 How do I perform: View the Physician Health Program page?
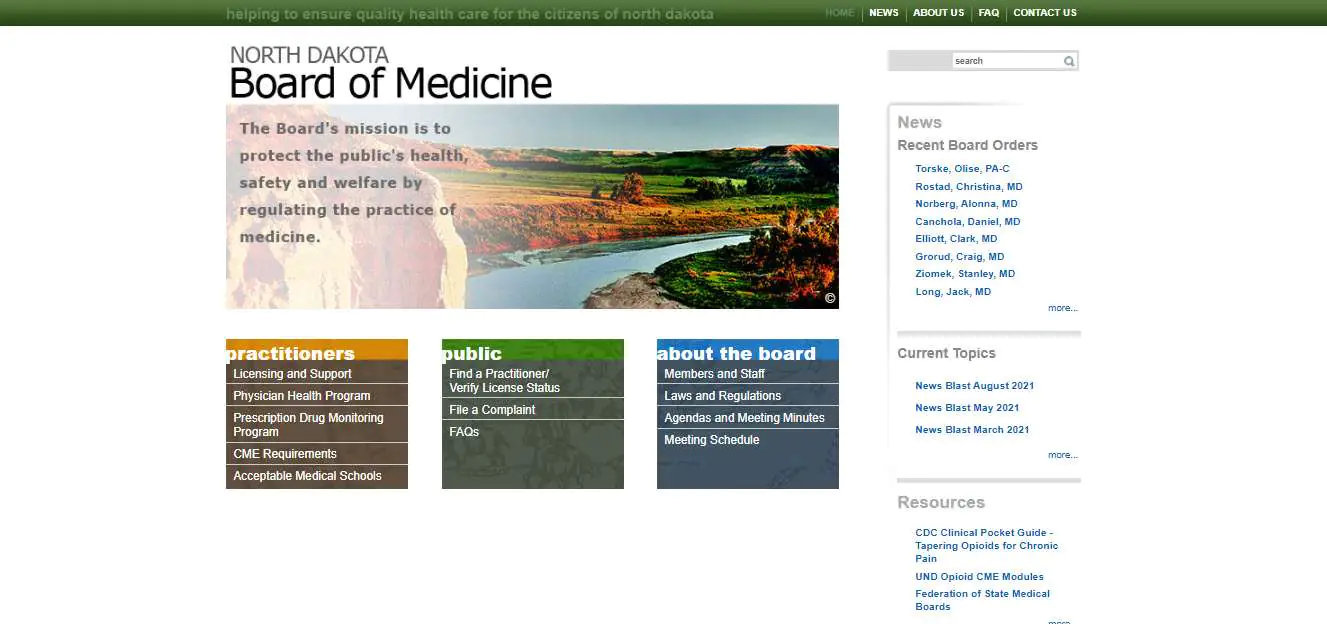[x=297, y=395]
